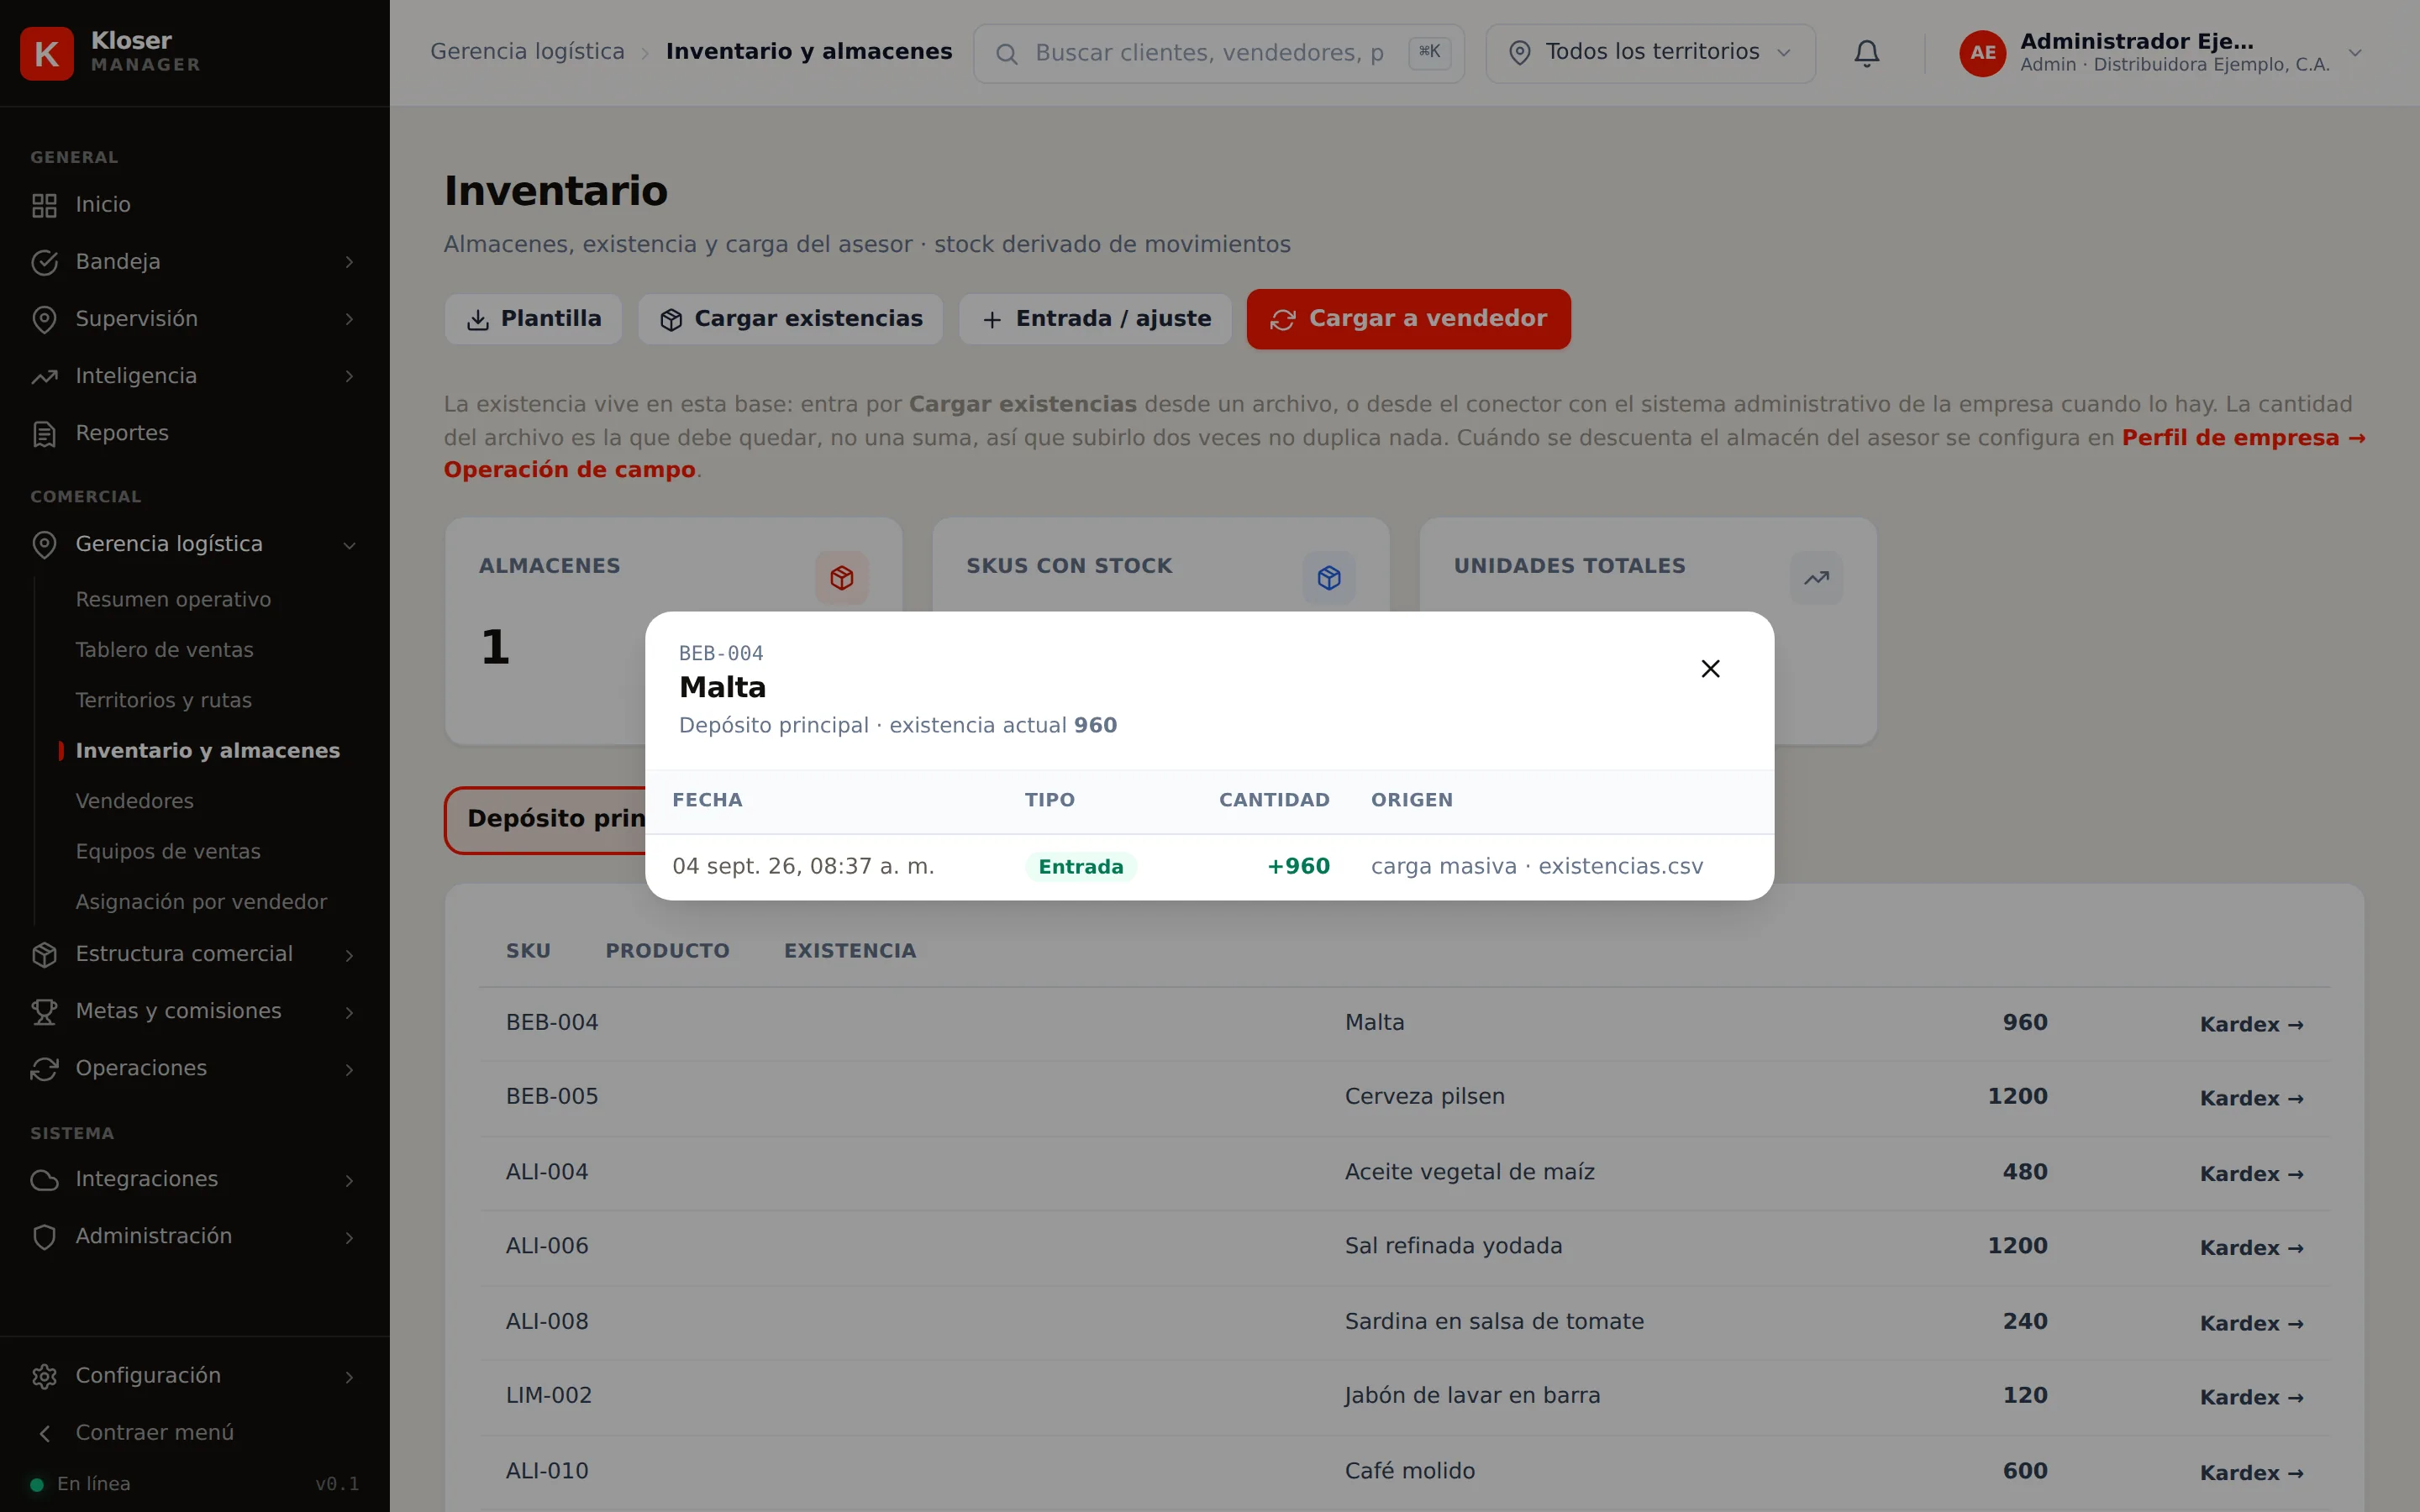Click the SKUs con stock cube icon

tap(1328, 577)
